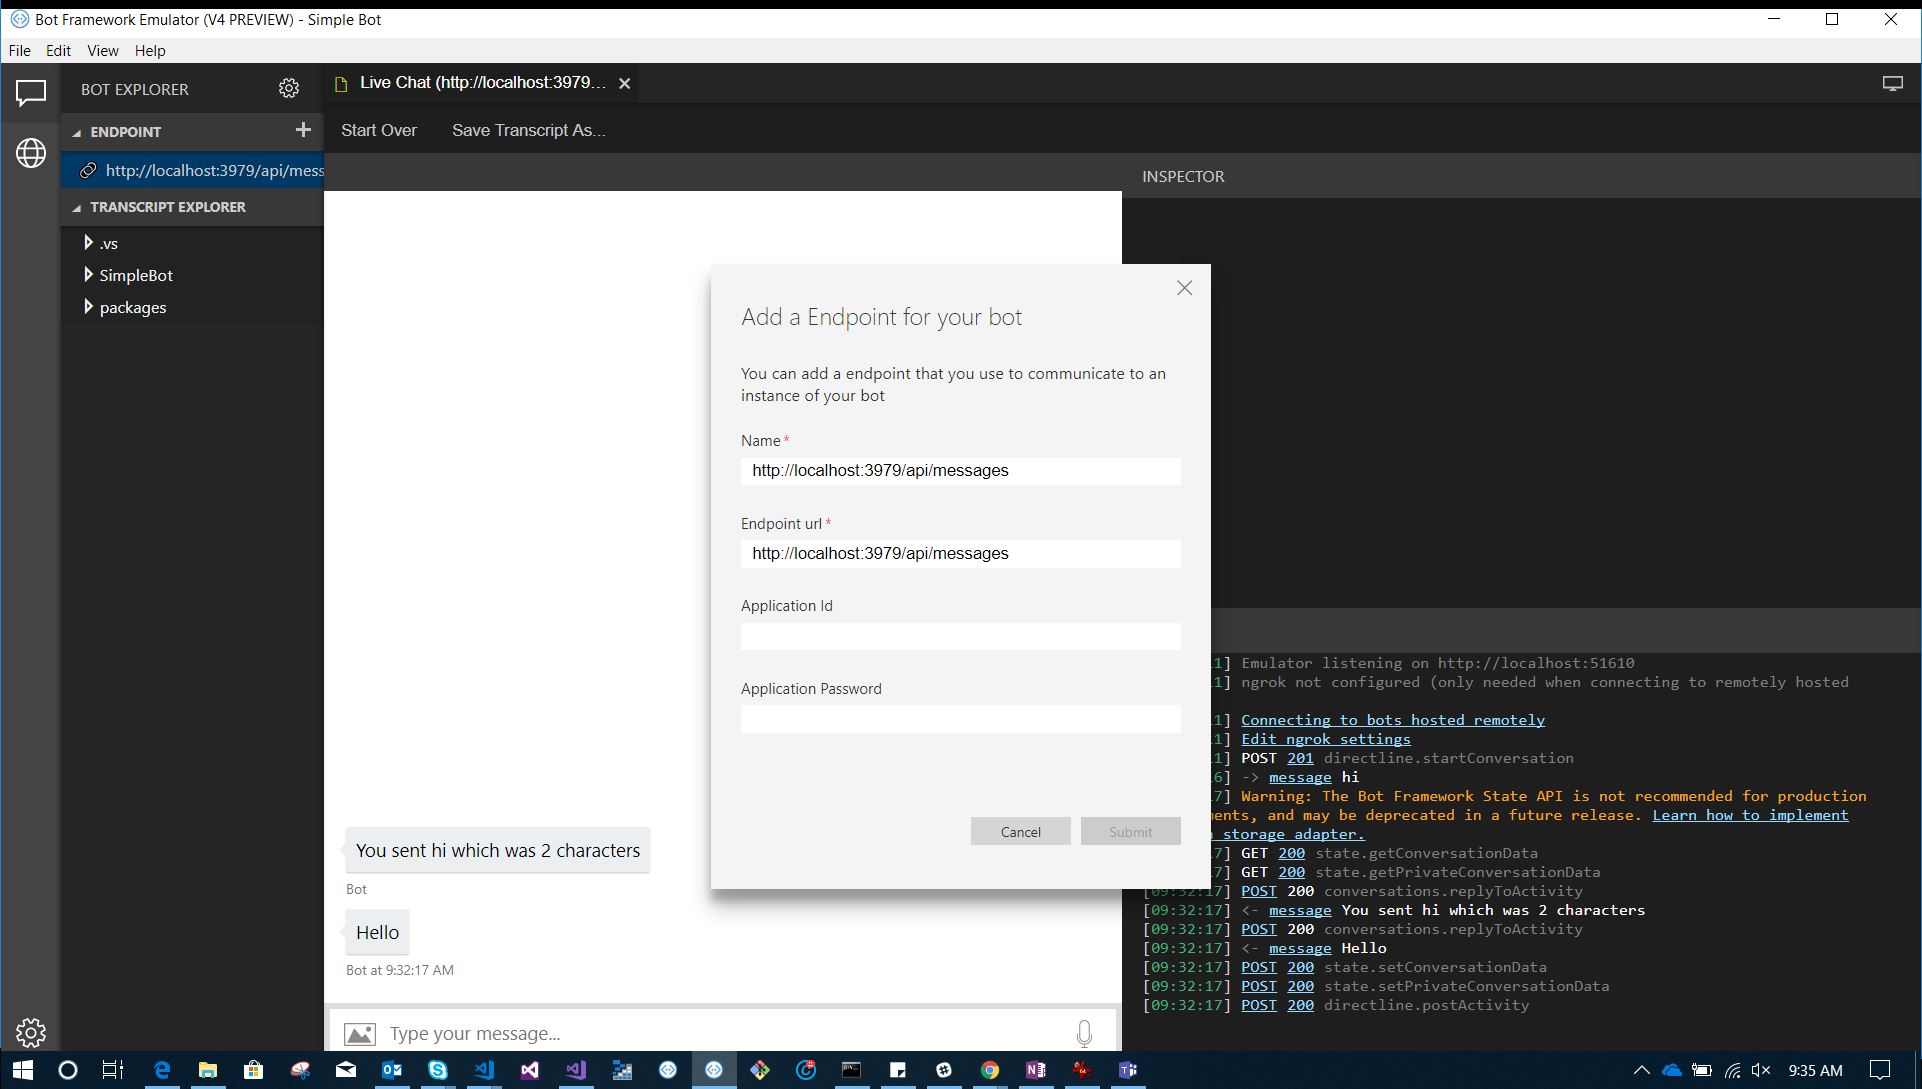Screen dimensions: 1922x1089
Task: Expand the packages folder
Action: coord(89,307)
